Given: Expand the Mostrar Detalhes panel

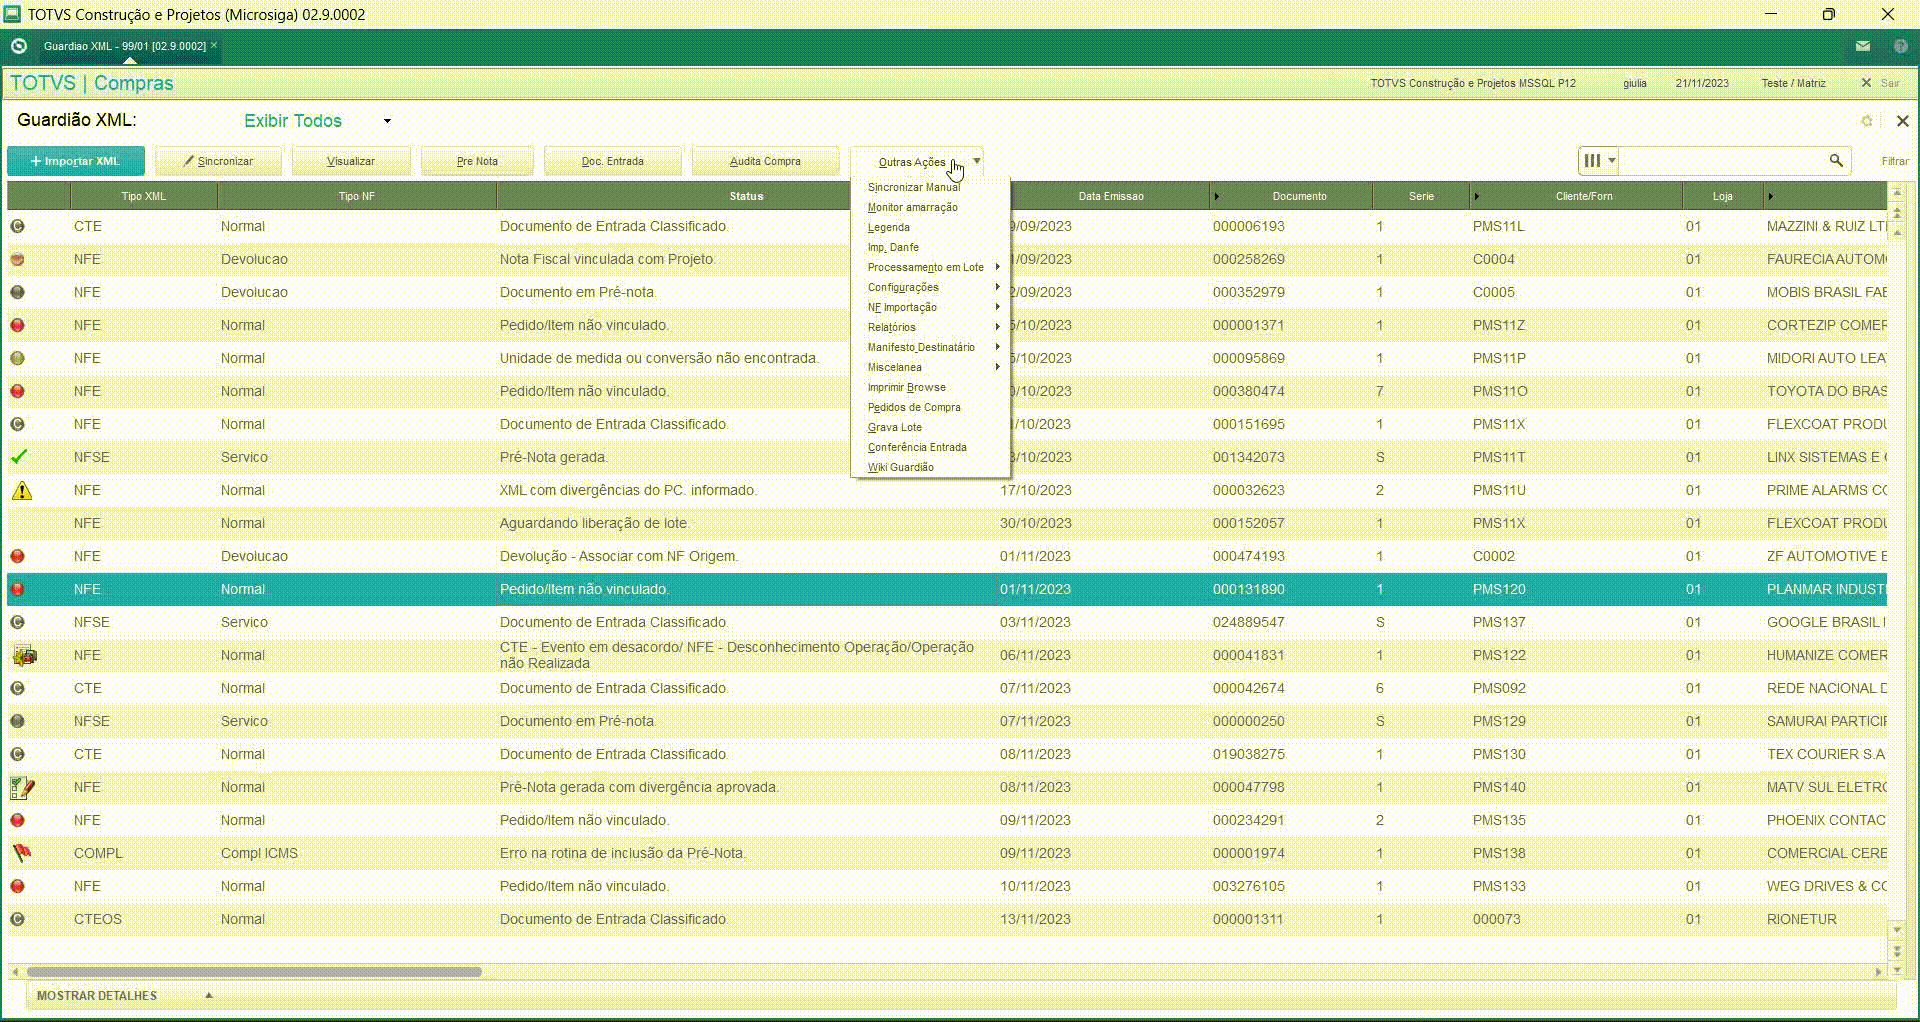Looking at the screenshot, I should click(x=124, y=996).
